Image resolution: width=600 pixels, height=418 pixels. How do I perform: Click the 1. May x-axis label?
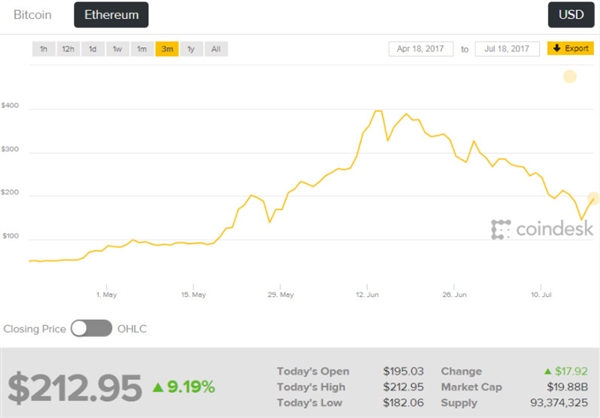pyautogui.click(x=106, y=295)
